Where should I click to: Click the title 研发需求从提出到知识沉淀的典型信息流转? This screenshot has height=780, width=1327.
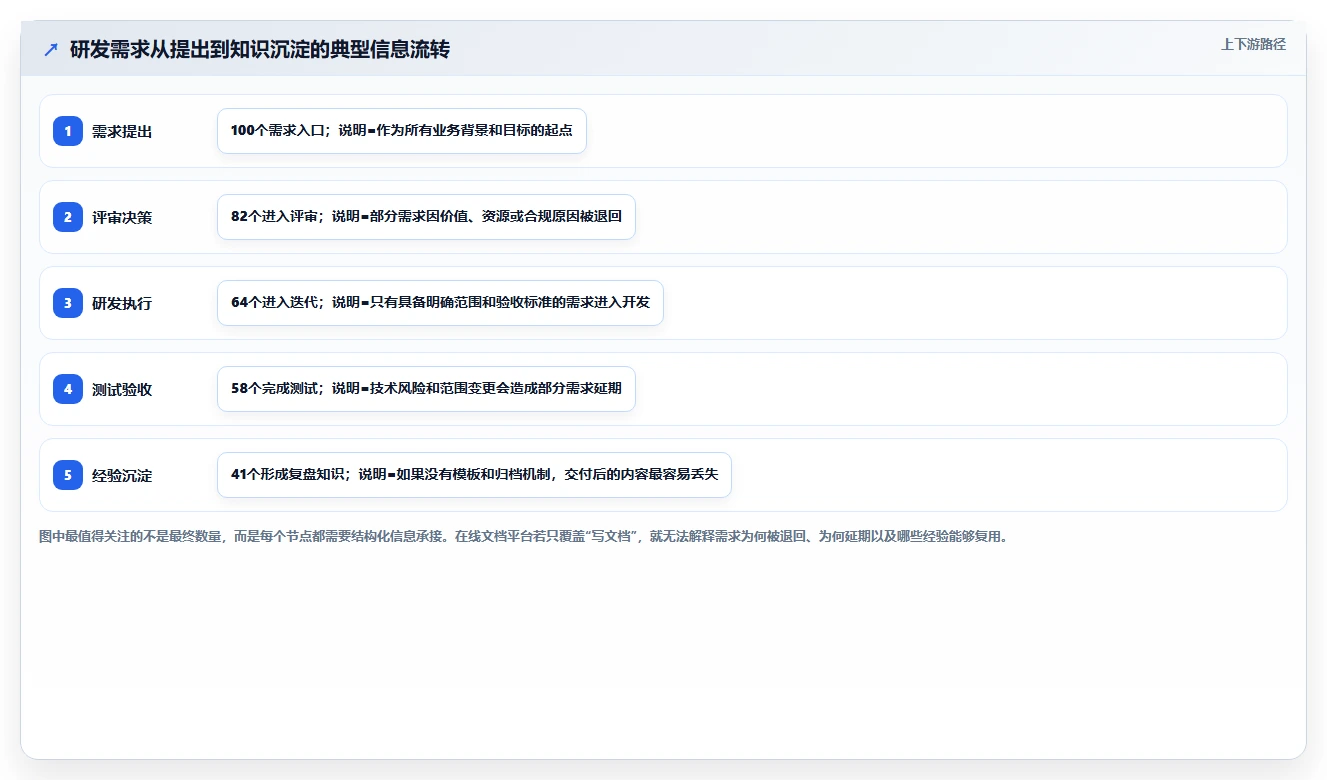tap(260, 50)
